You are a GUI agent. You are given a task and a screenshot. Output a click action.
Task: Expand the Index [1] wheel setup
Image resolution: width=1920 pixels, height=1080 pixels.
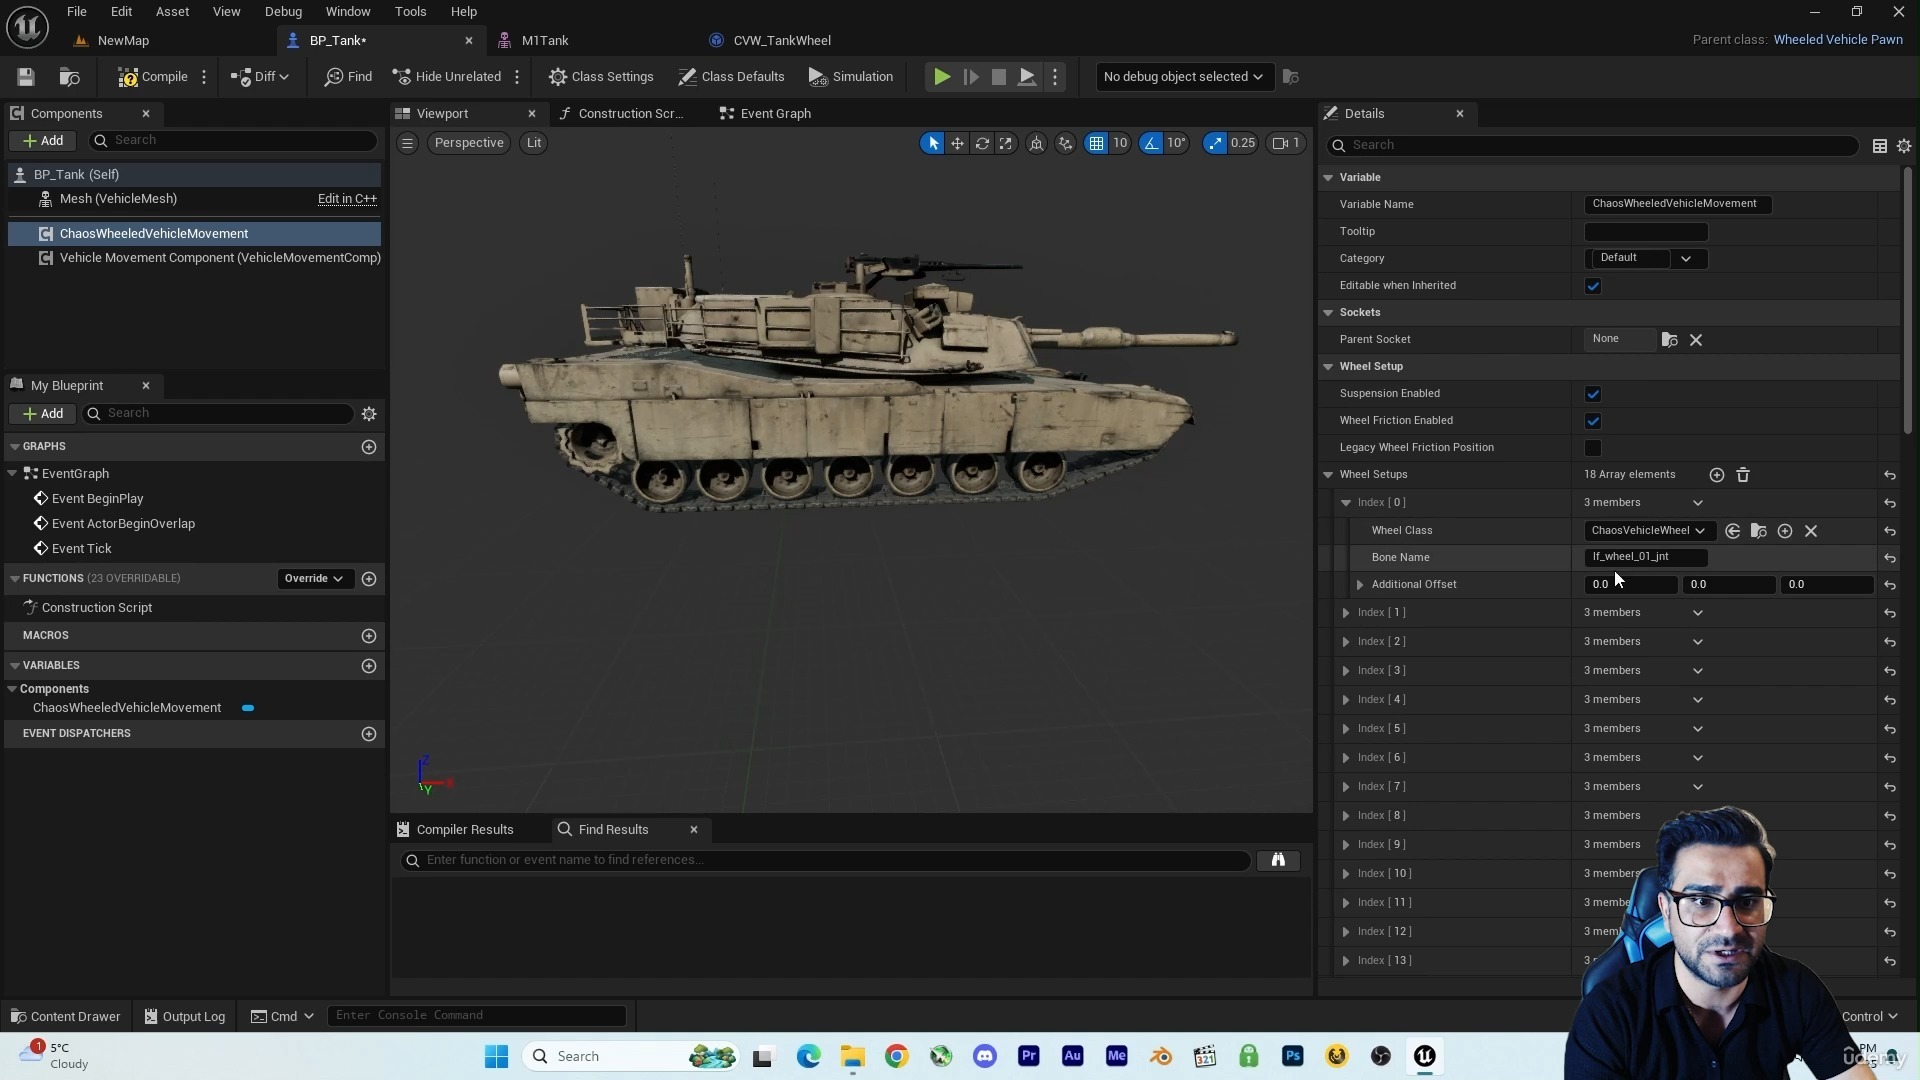click(x=1346, y=613)
